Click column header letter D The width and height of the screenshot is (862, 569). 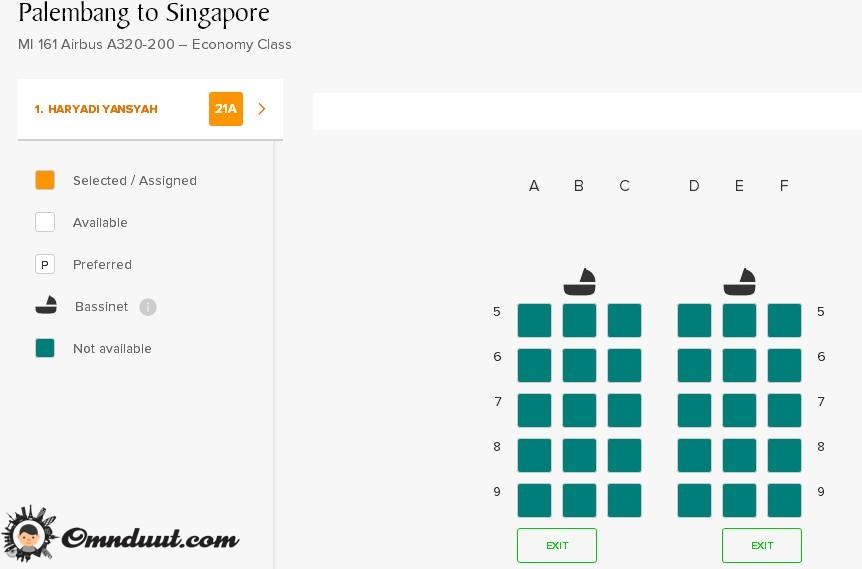[694, 186]
